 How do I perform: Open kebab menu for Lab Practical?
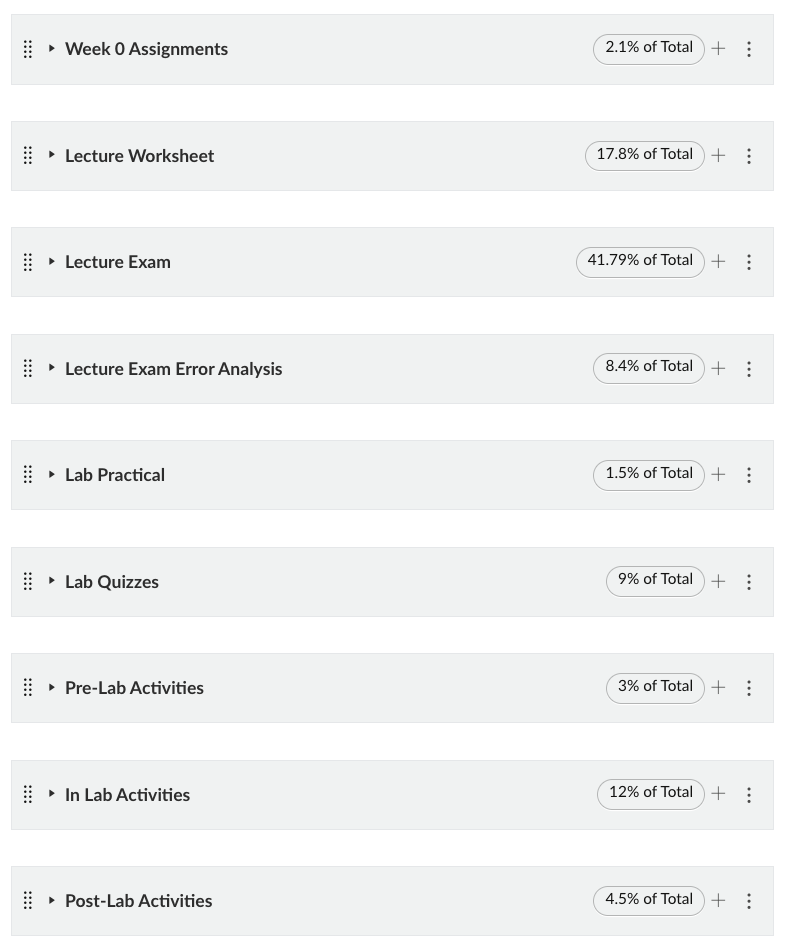pos(749,475)
